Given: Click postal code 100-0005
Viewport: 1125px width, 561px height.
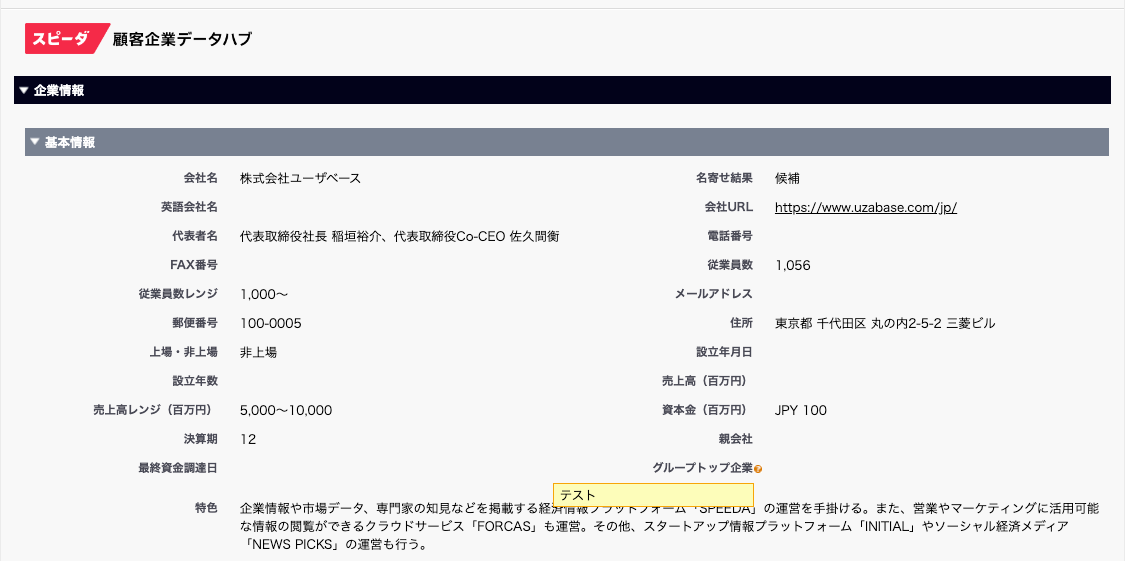Looking at the screenshot, I should 270,324.
